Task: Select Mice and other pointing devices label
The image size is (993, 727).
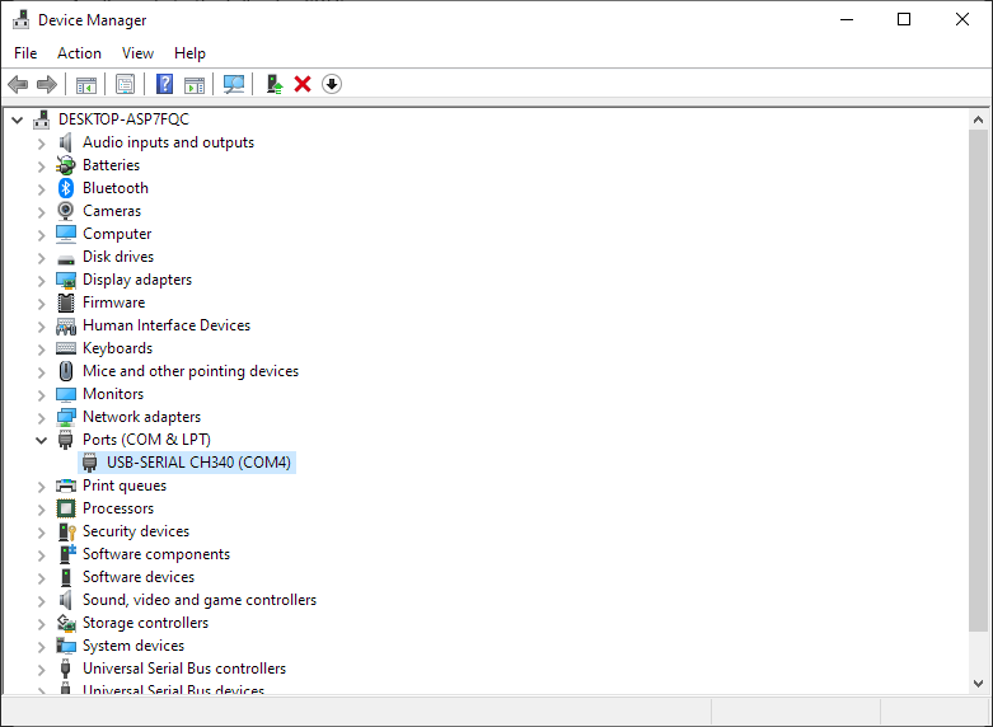Action: (x=190, y=371)
